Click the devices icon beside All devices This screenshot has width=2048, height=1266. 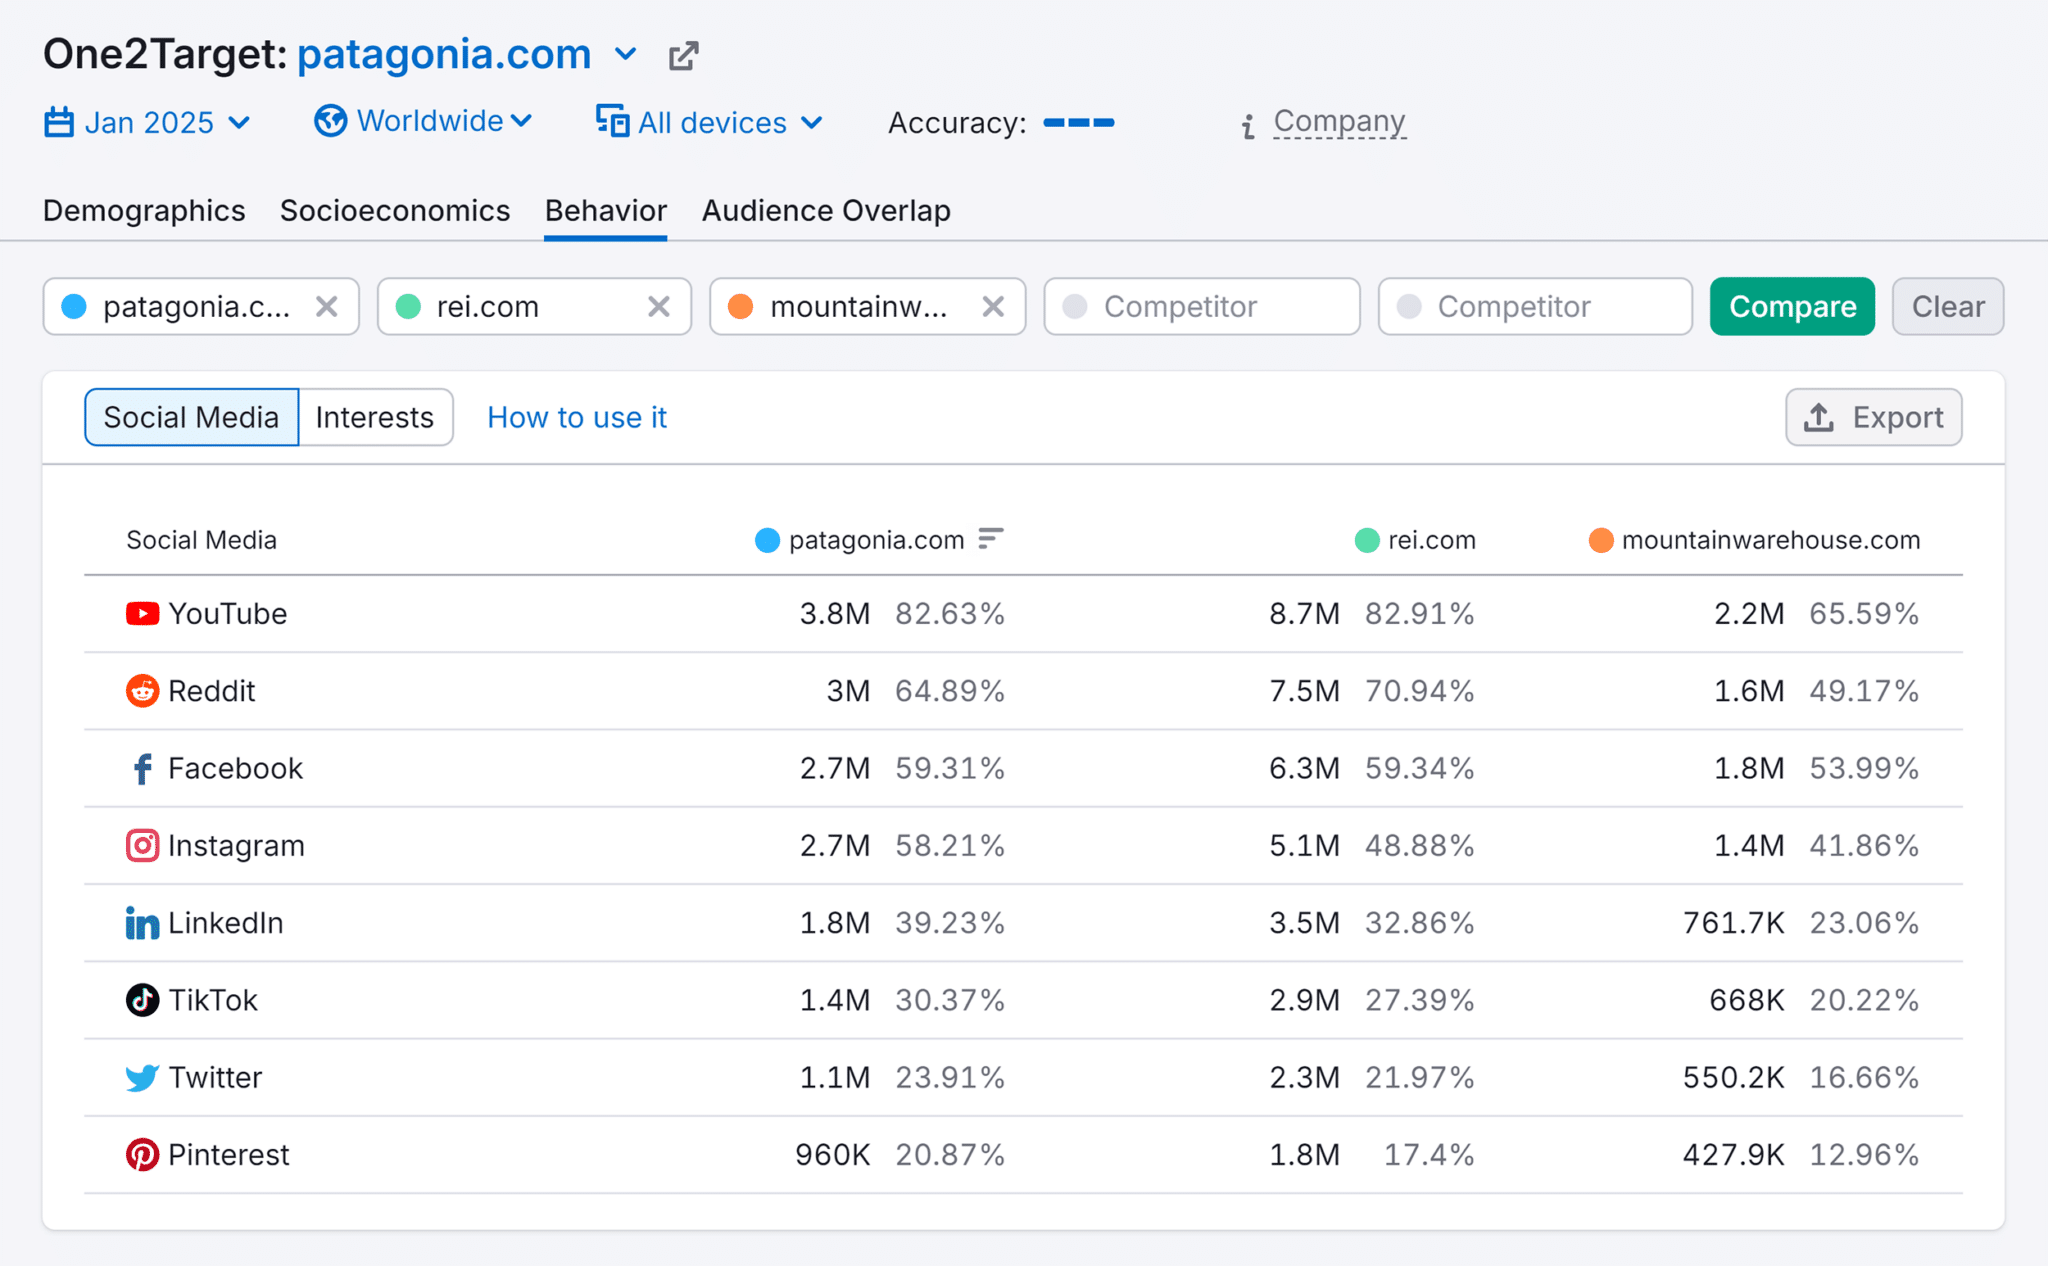tap(612, 121)
